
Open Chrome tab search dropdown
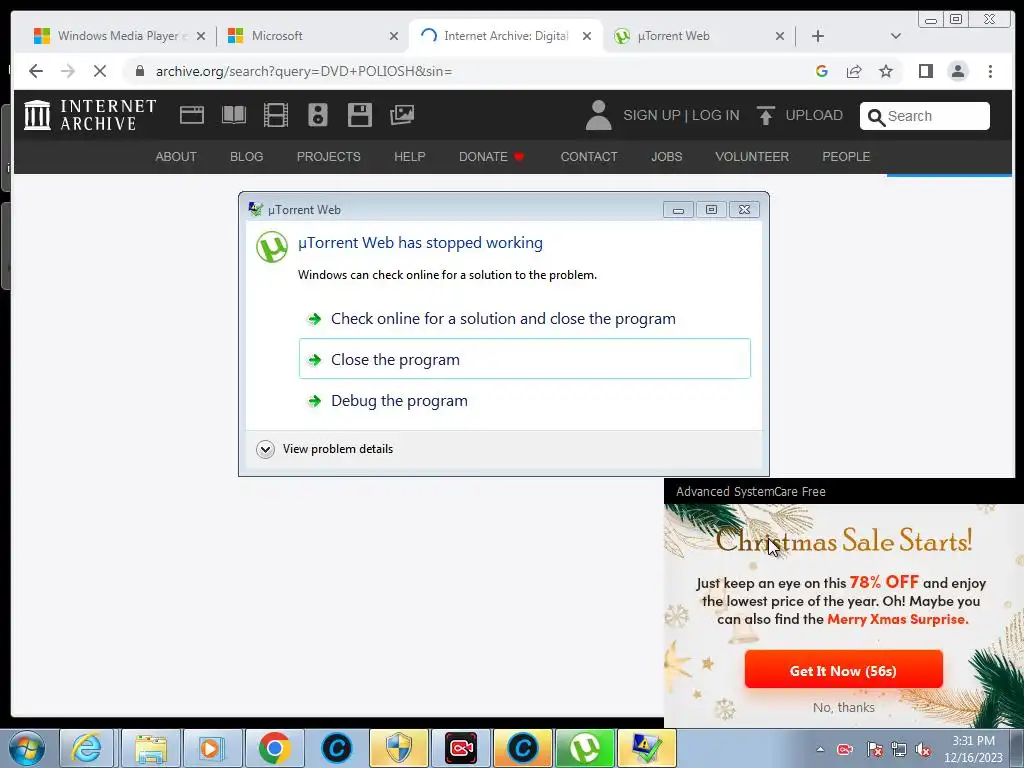pos(895,36)
